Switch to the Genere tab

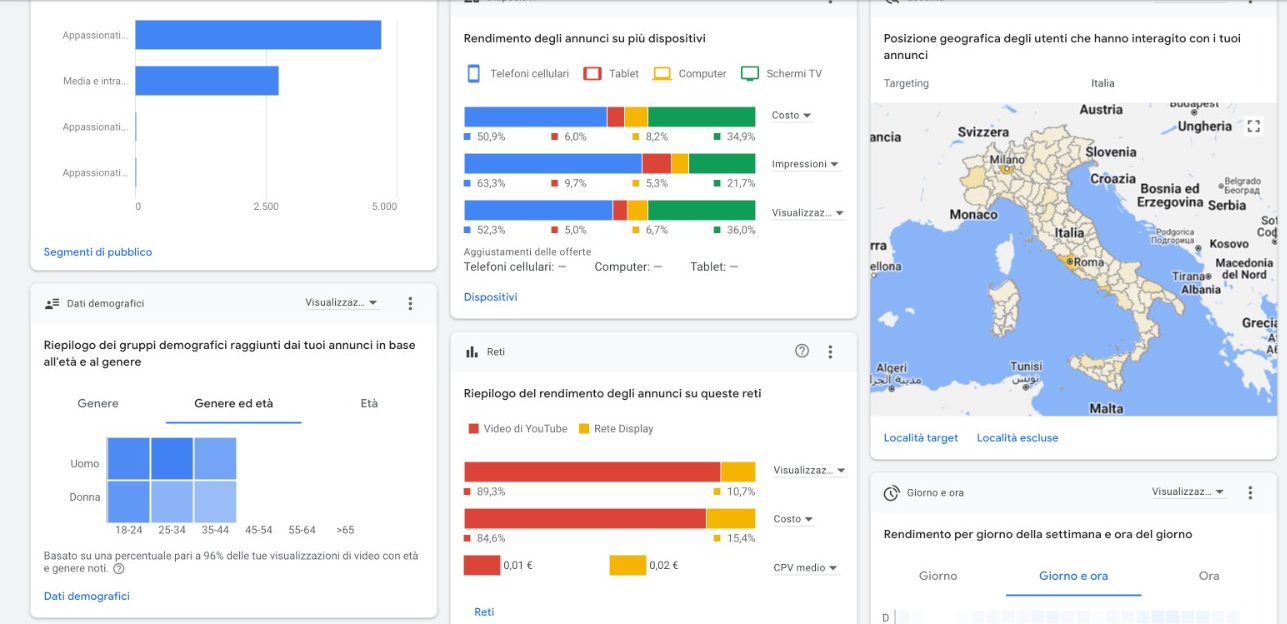[98, 404]
